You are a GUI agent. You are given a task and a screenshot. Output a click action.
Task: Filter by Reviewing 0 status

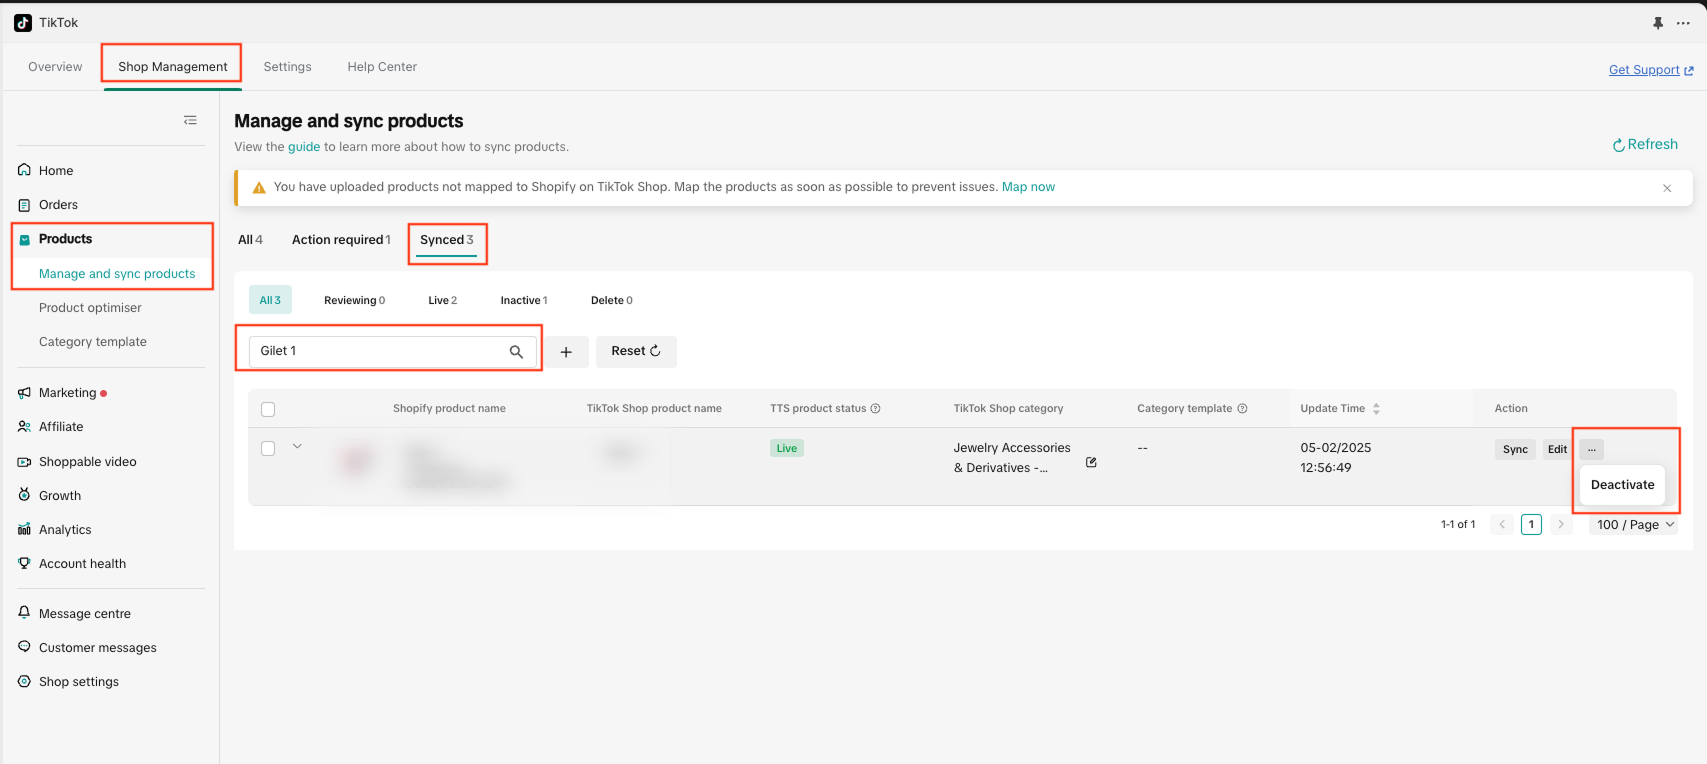pyautogui.click(x=354, y=300)
